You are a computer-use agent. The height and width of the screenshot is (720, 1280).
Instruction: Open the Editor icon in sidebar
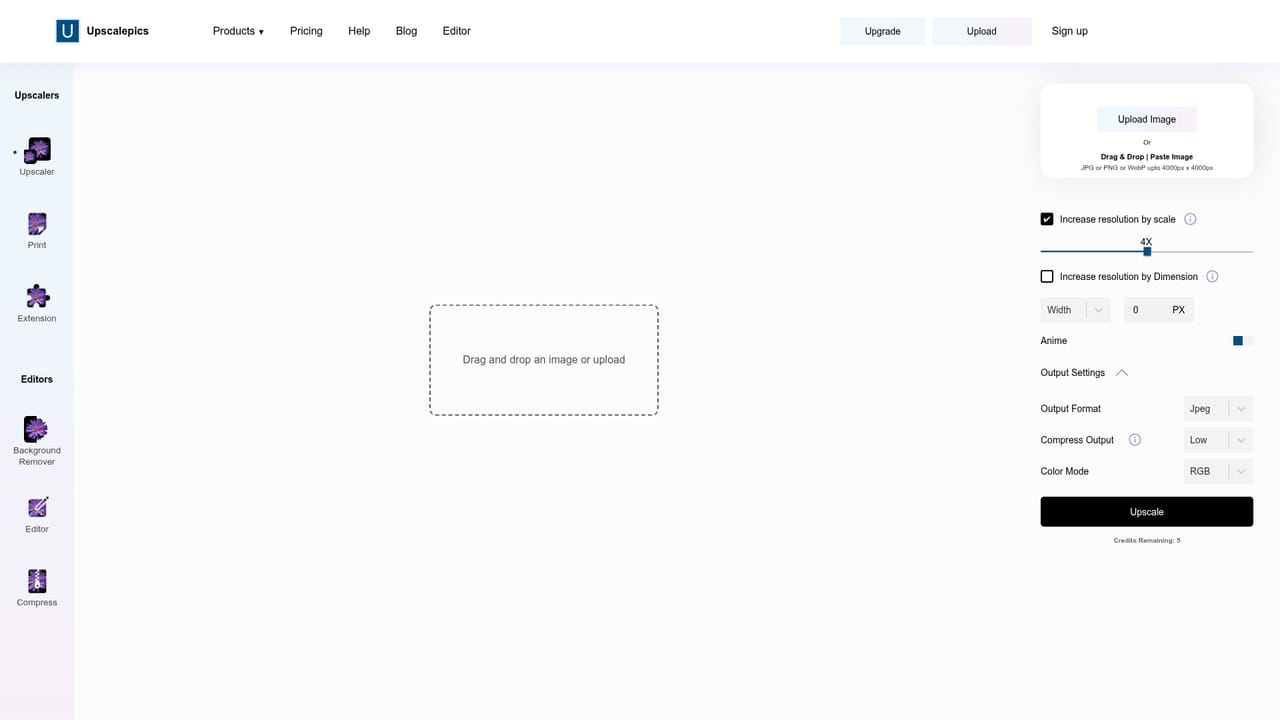tap(37, 507)
